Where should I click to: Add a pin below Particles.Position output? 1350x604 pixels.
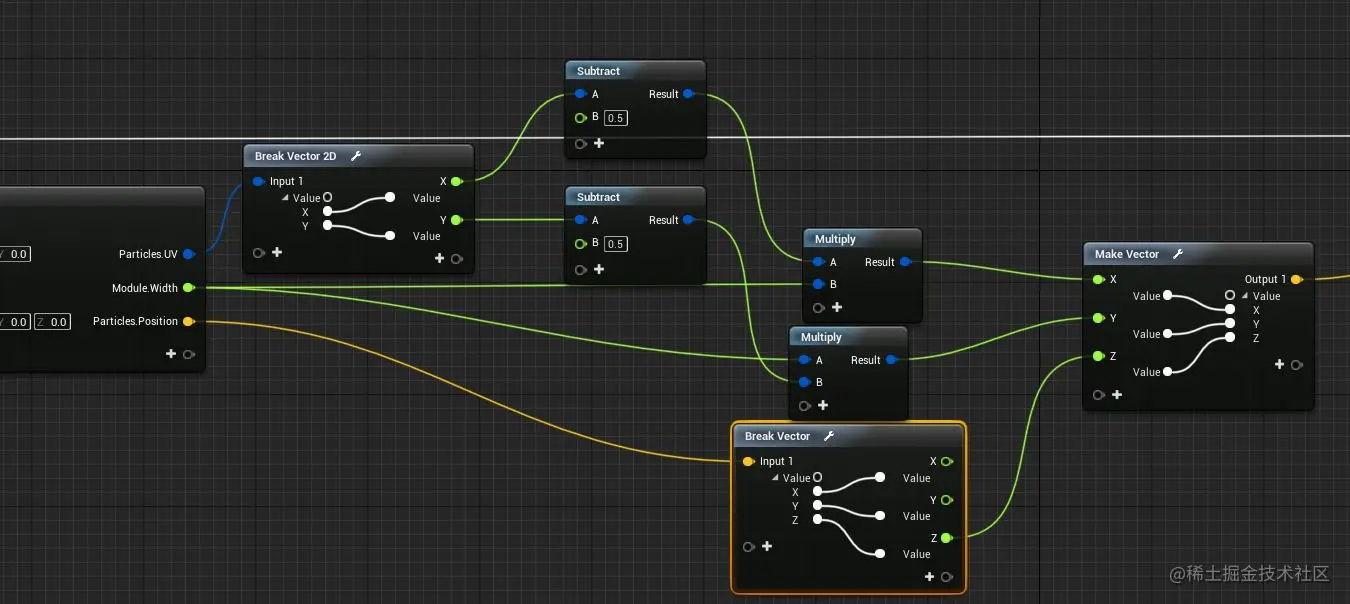(x=171, y=353)
